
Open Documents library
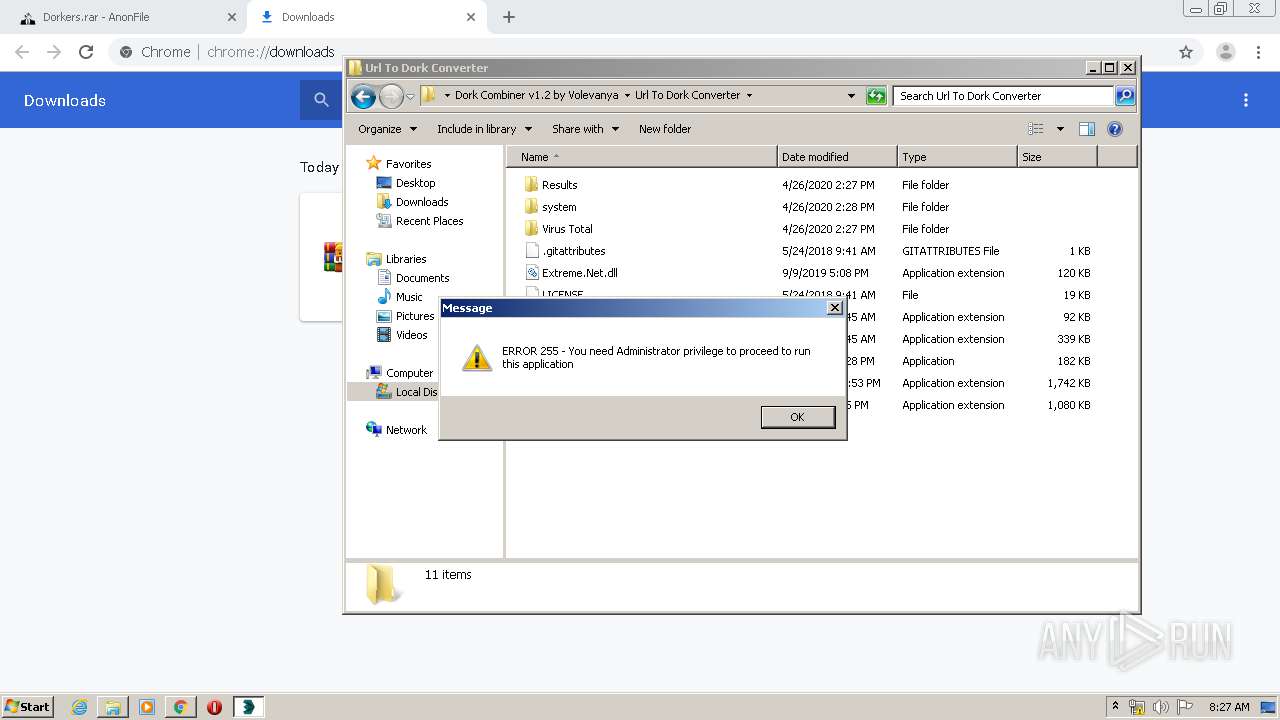(413, 278)
